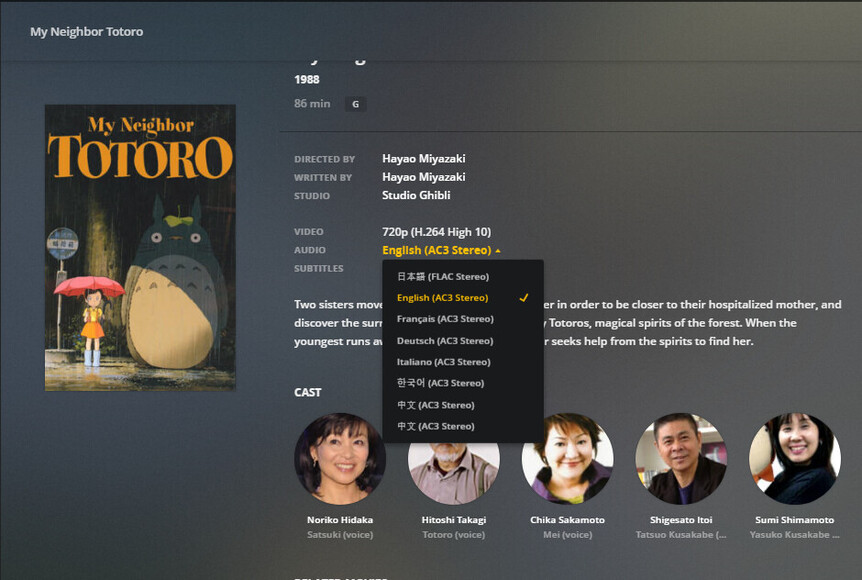Select the 한국어 (AC3 Stereo) audio track

[x=462, y=383]
